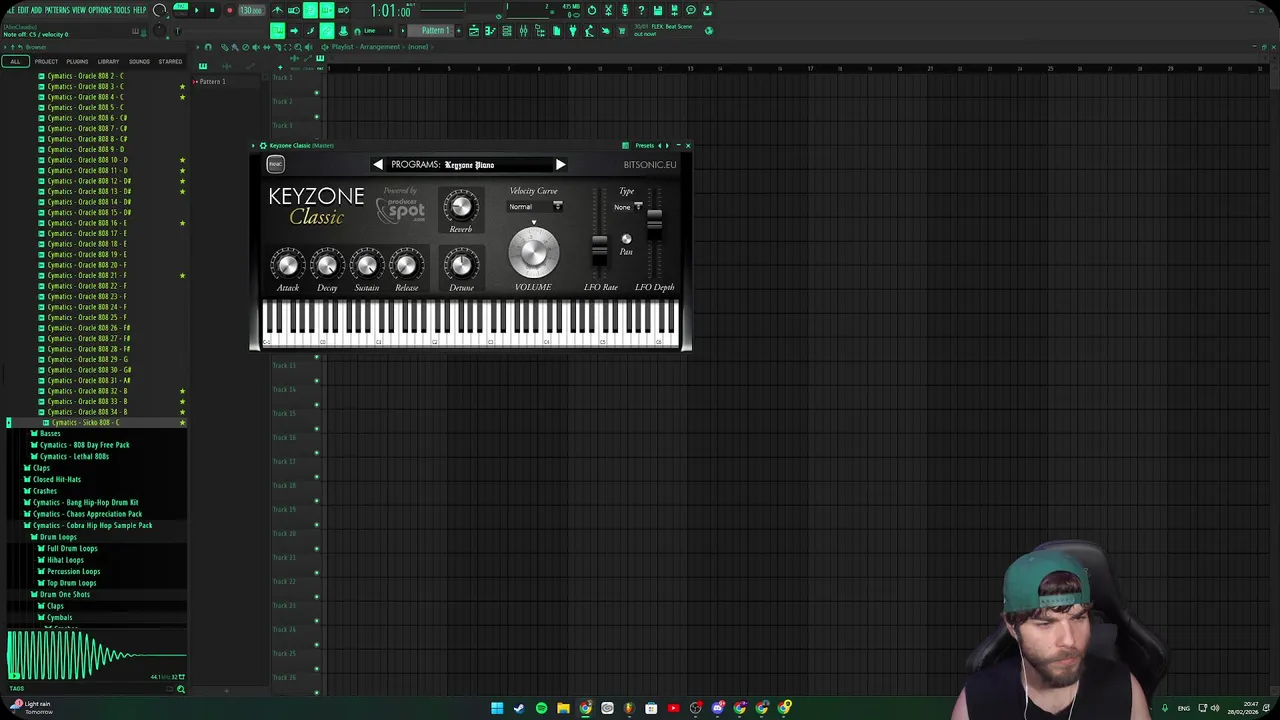This screenshot has height=720, width=1280.
Task: Open the PATTERNS menu
Action: [x=57, y=10]
